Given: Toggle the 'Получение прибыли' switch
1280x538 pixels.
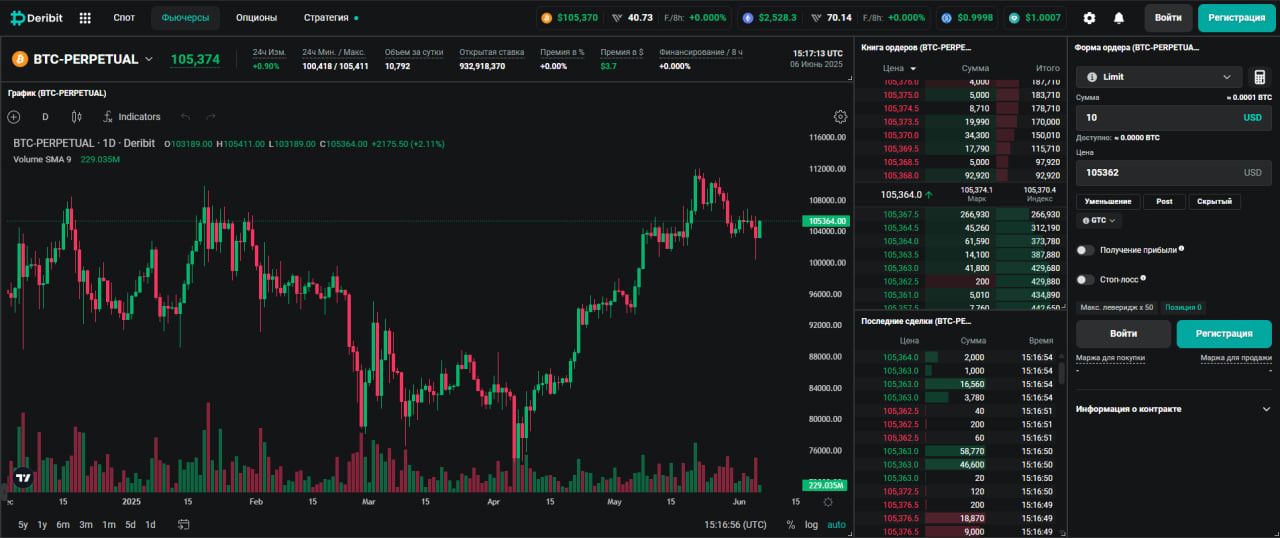Looking at the screenshot, I should tap(1085, 250).
